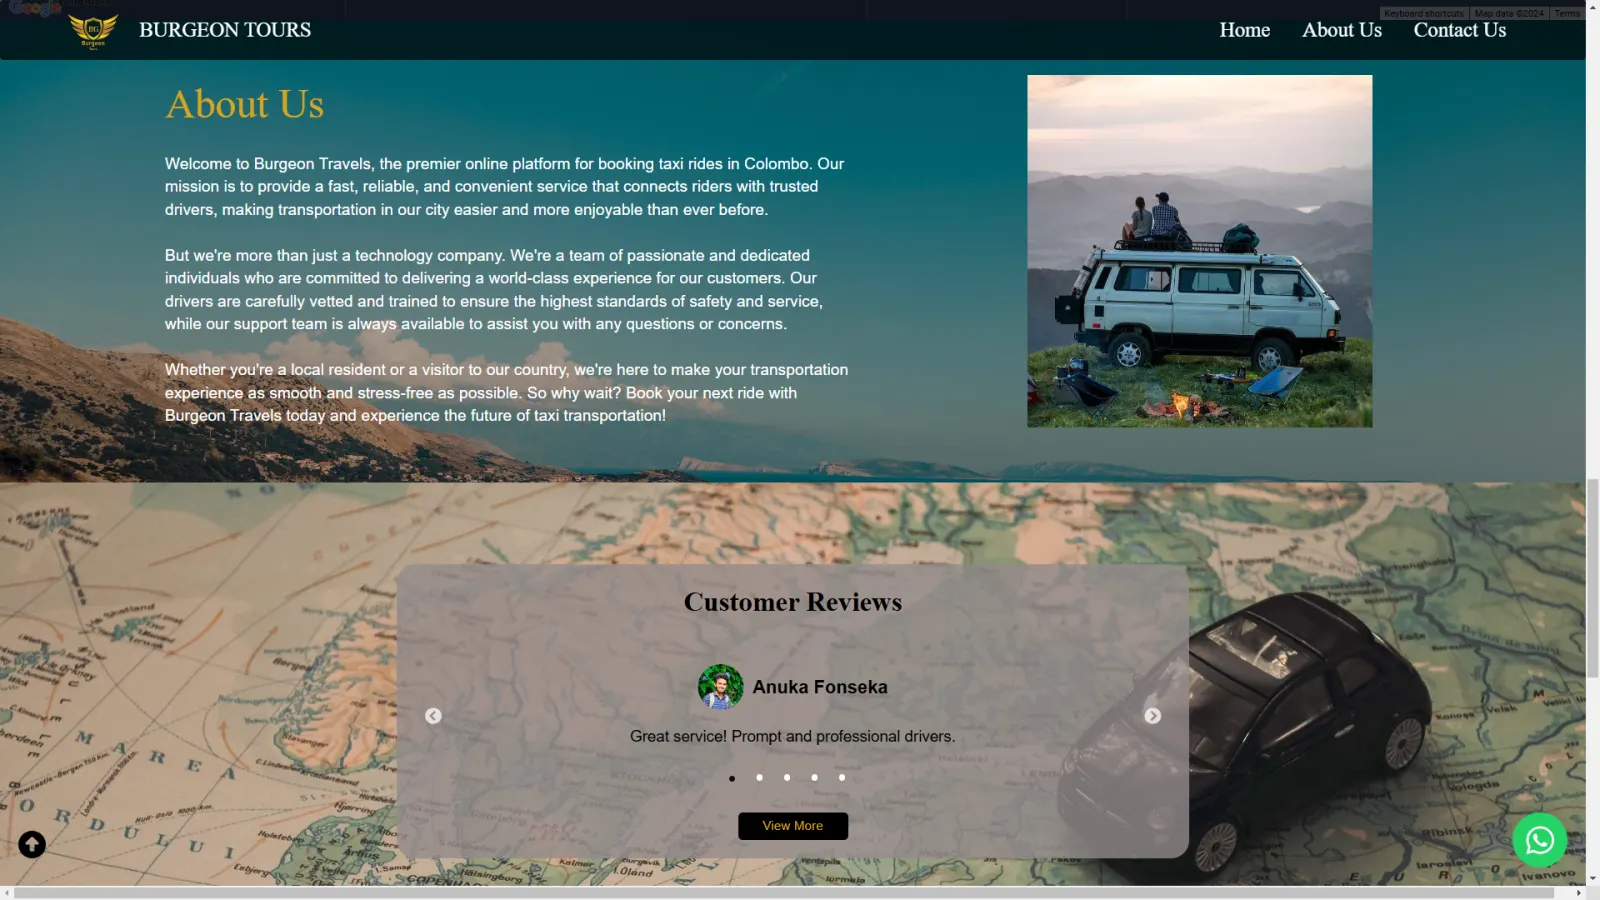Screen dimensions: 1600x900
Task: Click the paragraph starting 'Whether you're a local'
Action: click(x=507, y=393)
